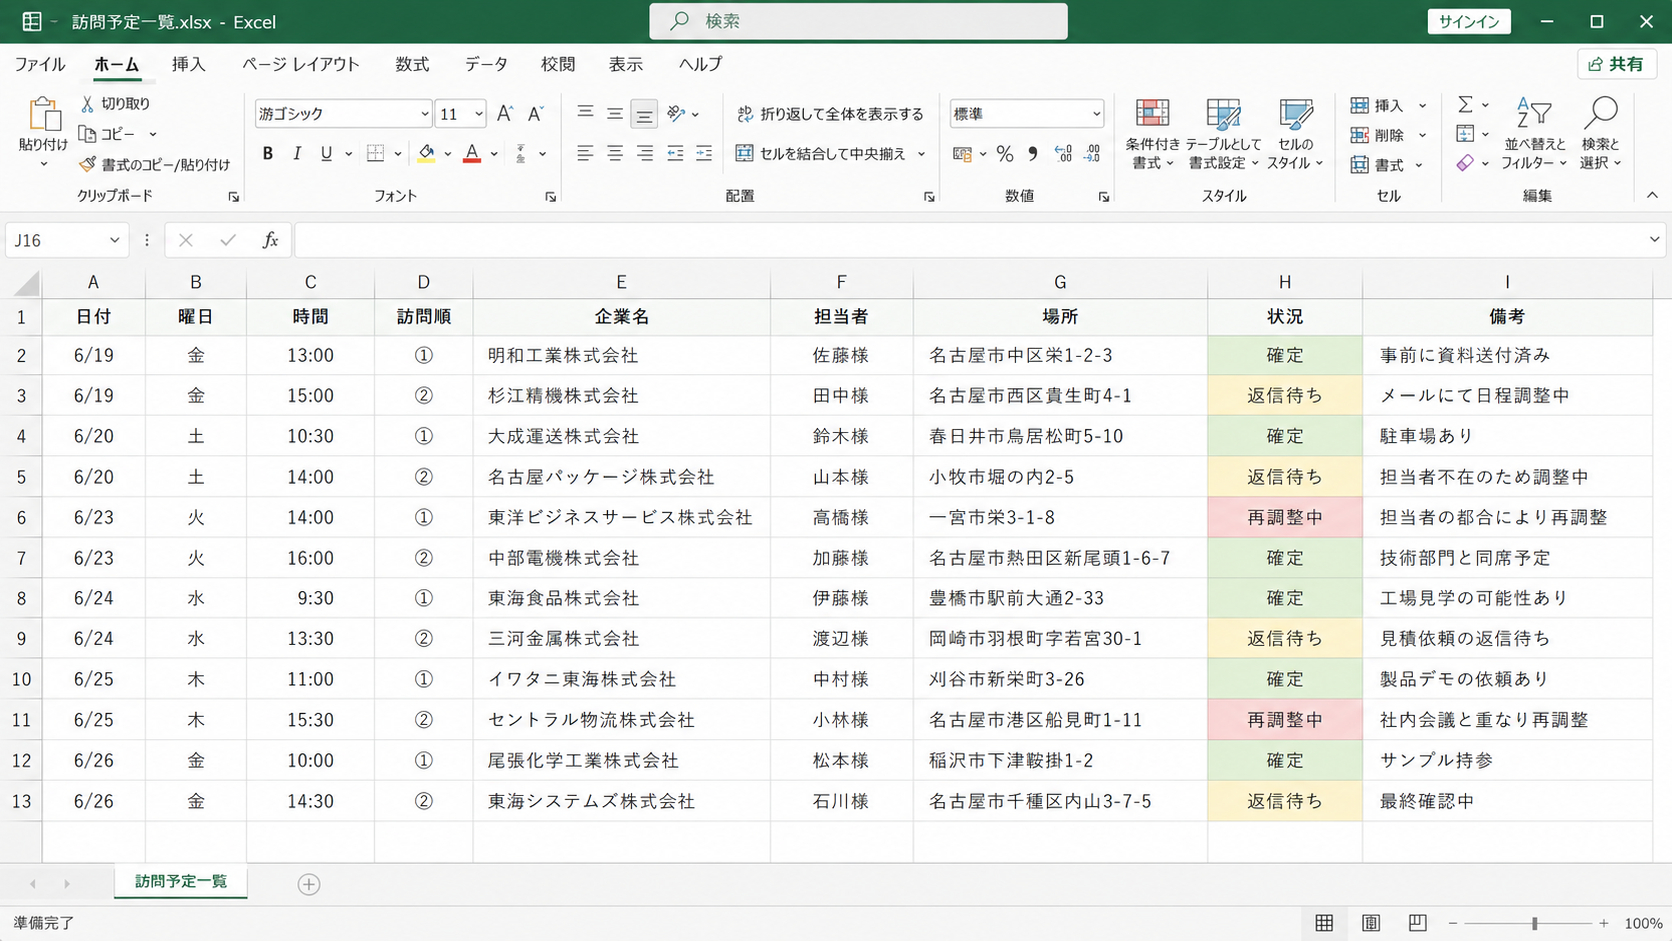Click the 挿入 cells button

tap(1389, 105)
